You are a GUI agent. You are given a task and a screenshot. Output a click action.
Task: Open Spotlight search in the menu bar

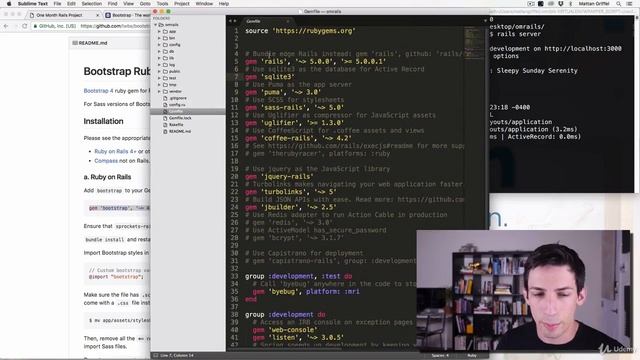619,4
